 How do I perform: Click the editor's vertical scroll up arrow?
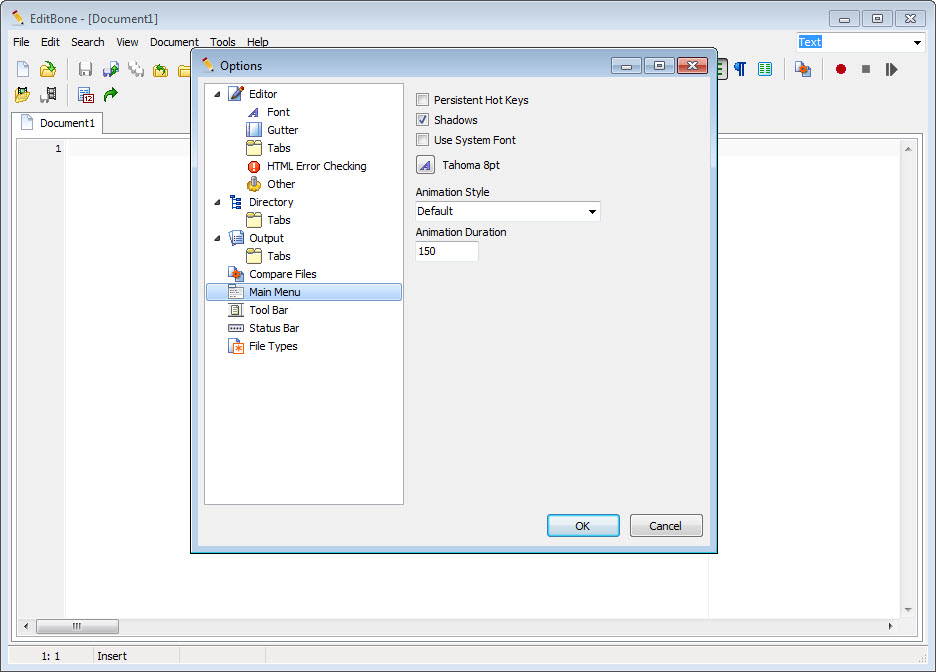coord(908,149)
